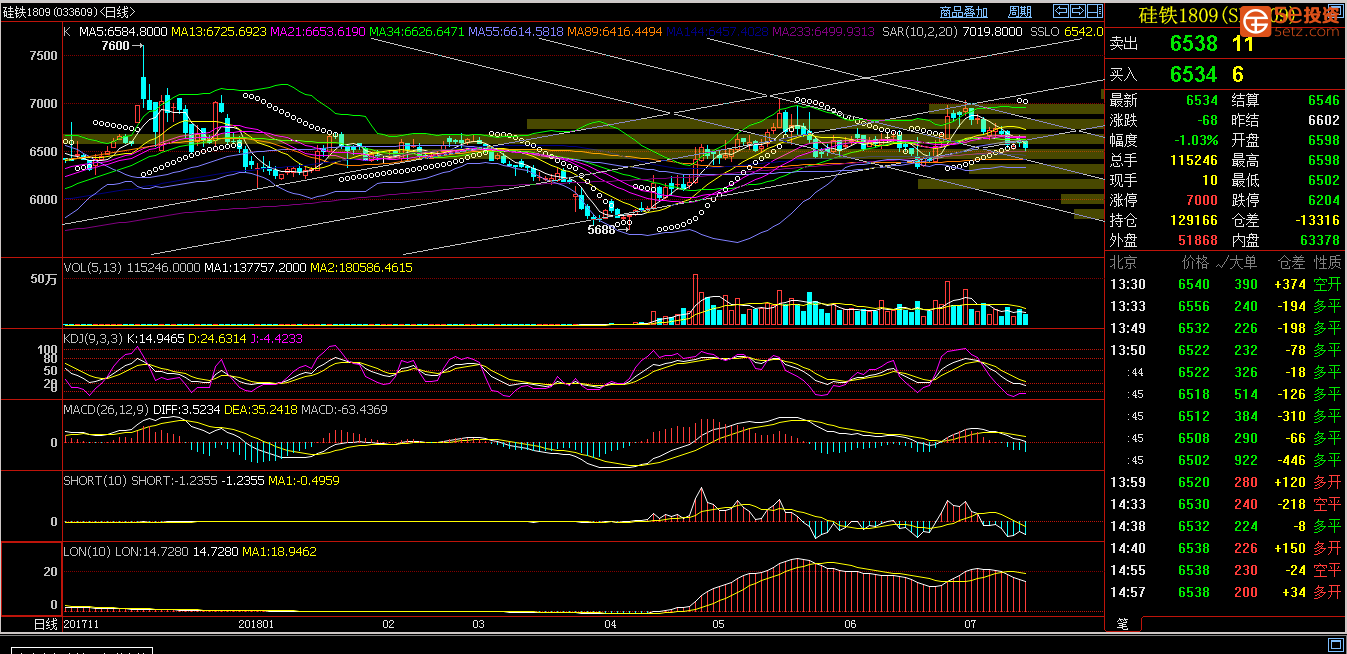Viewport: 1347px width, 654px height.
Task: Click the 幅度 value -1.03%
Action: tap(1197, 140)
